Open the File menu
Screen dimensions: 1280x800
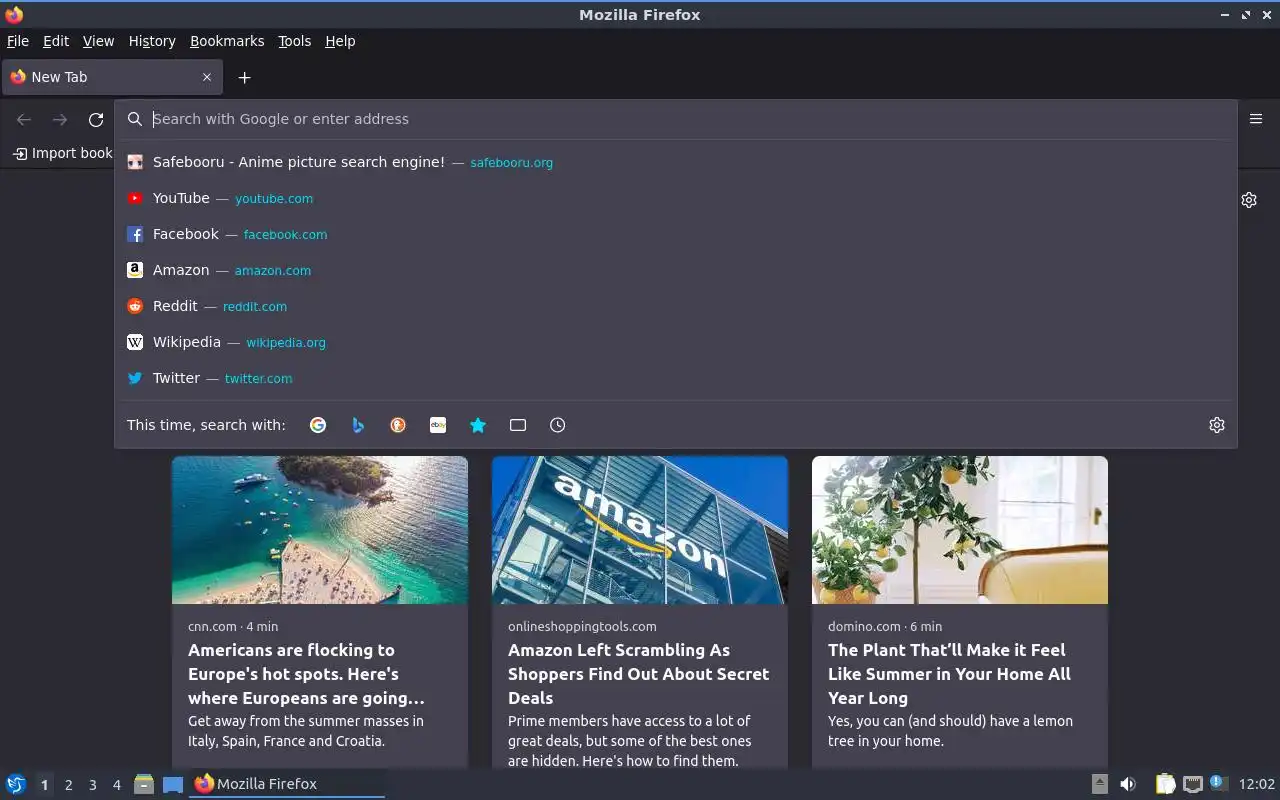tap(18, 41)
